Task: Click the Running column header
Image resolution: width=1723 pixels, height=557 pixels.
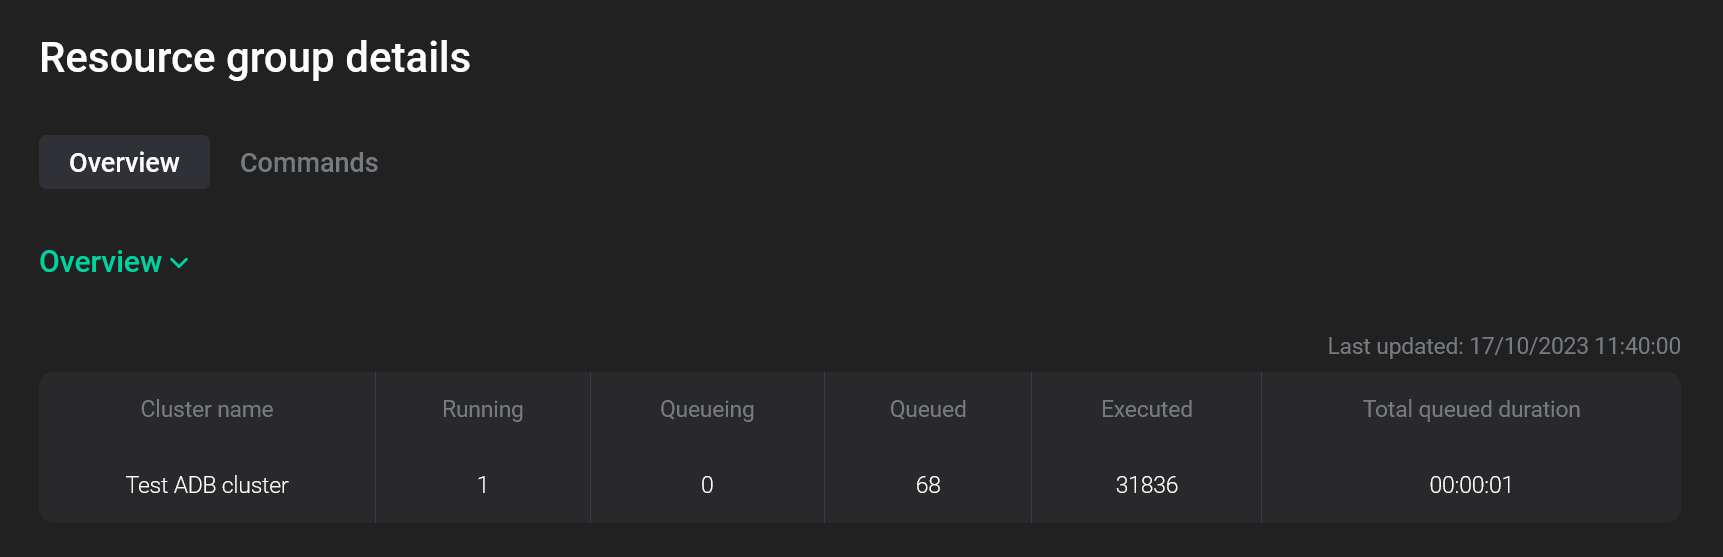Action: 482,409
